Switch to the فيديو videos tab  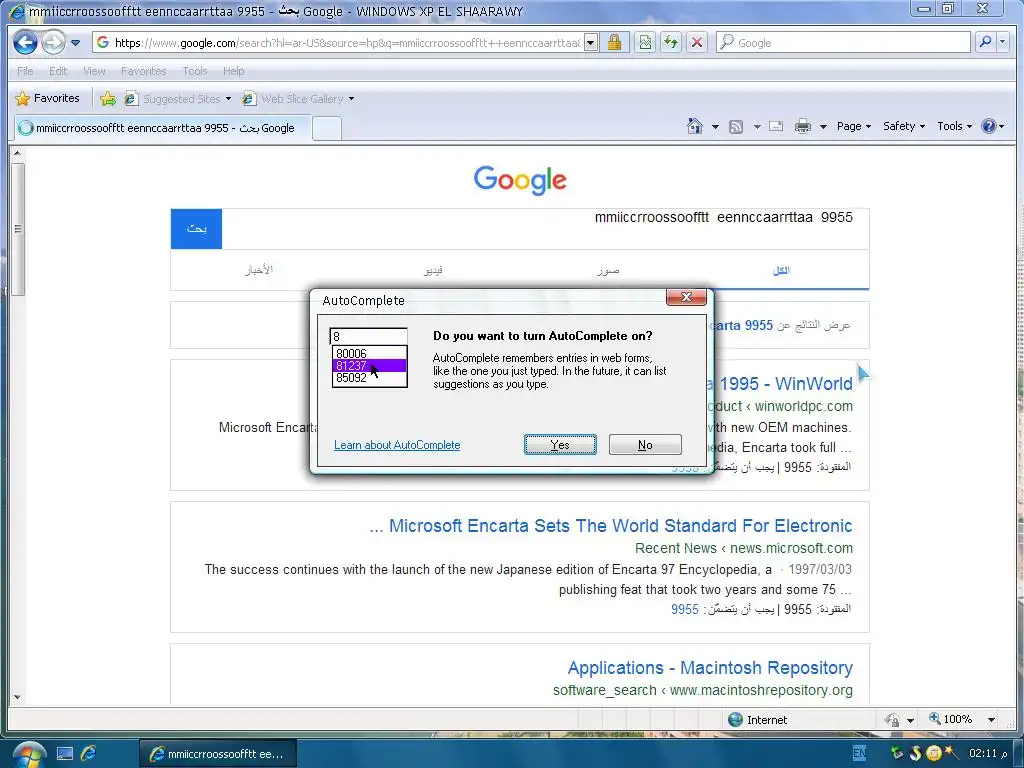pyautogui.click(x=432, y=270)
